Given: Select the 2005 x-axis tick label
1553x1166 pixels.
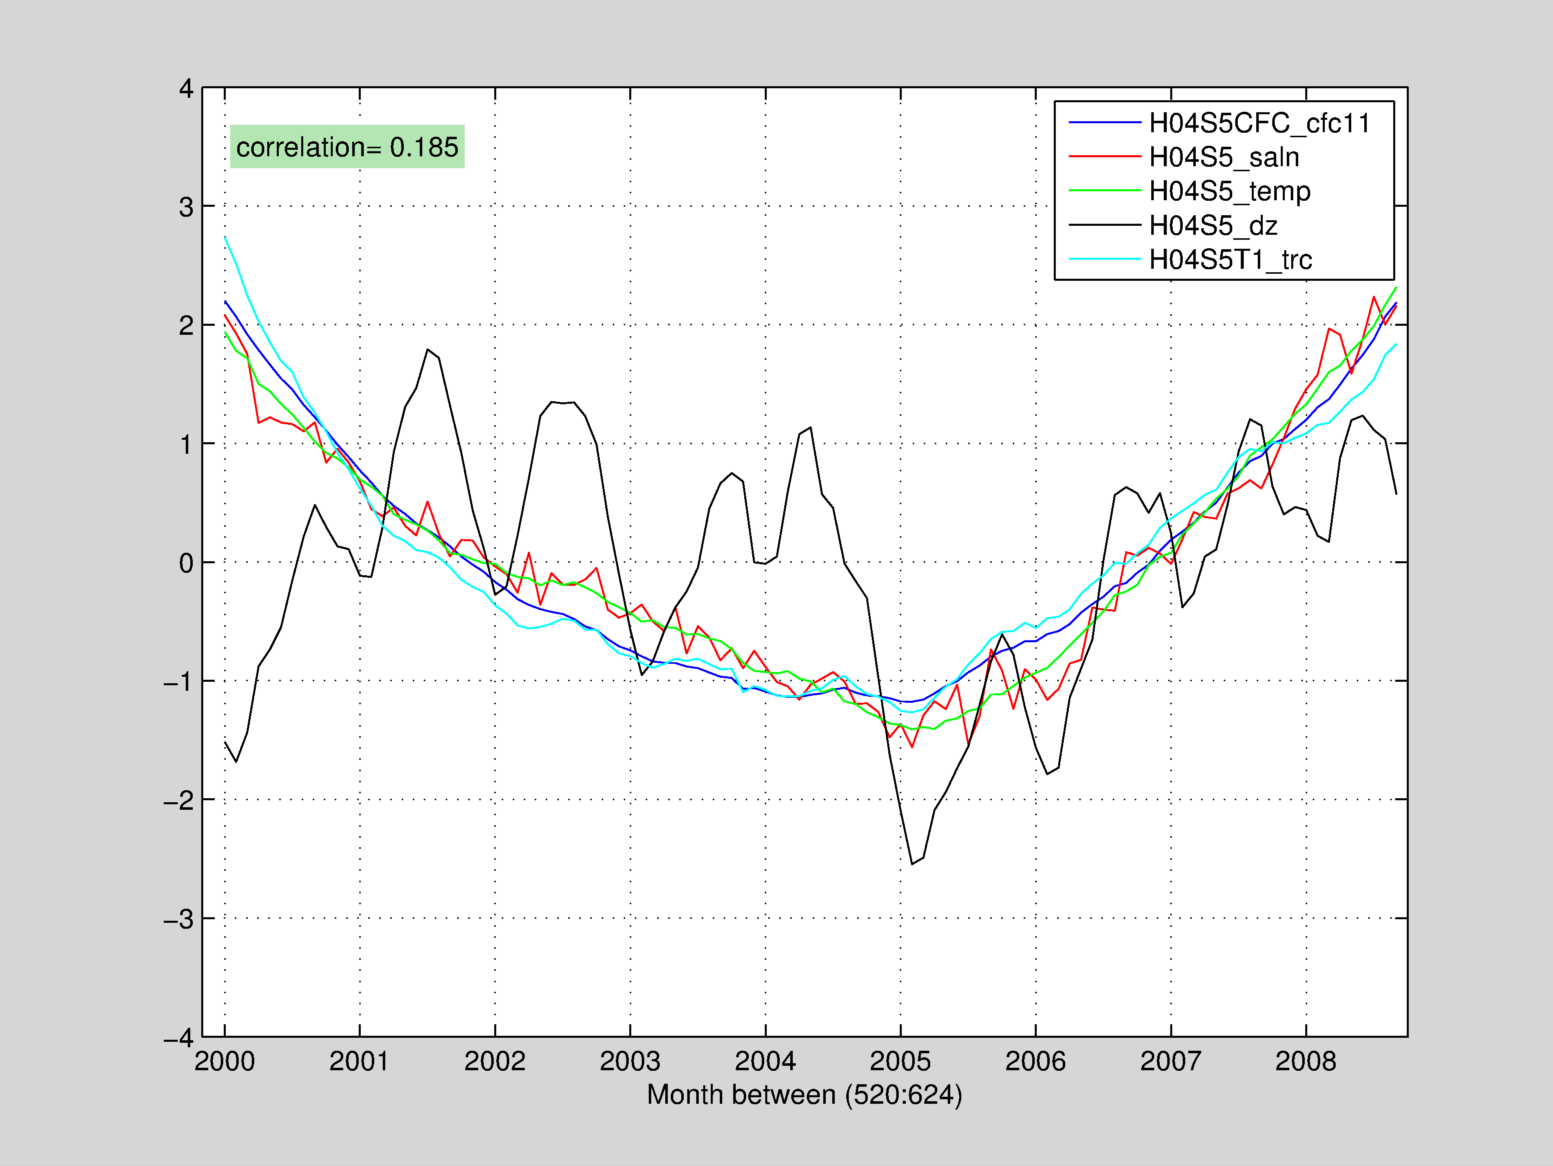Looking at the screenshot, I should [x=900, y=1061].
